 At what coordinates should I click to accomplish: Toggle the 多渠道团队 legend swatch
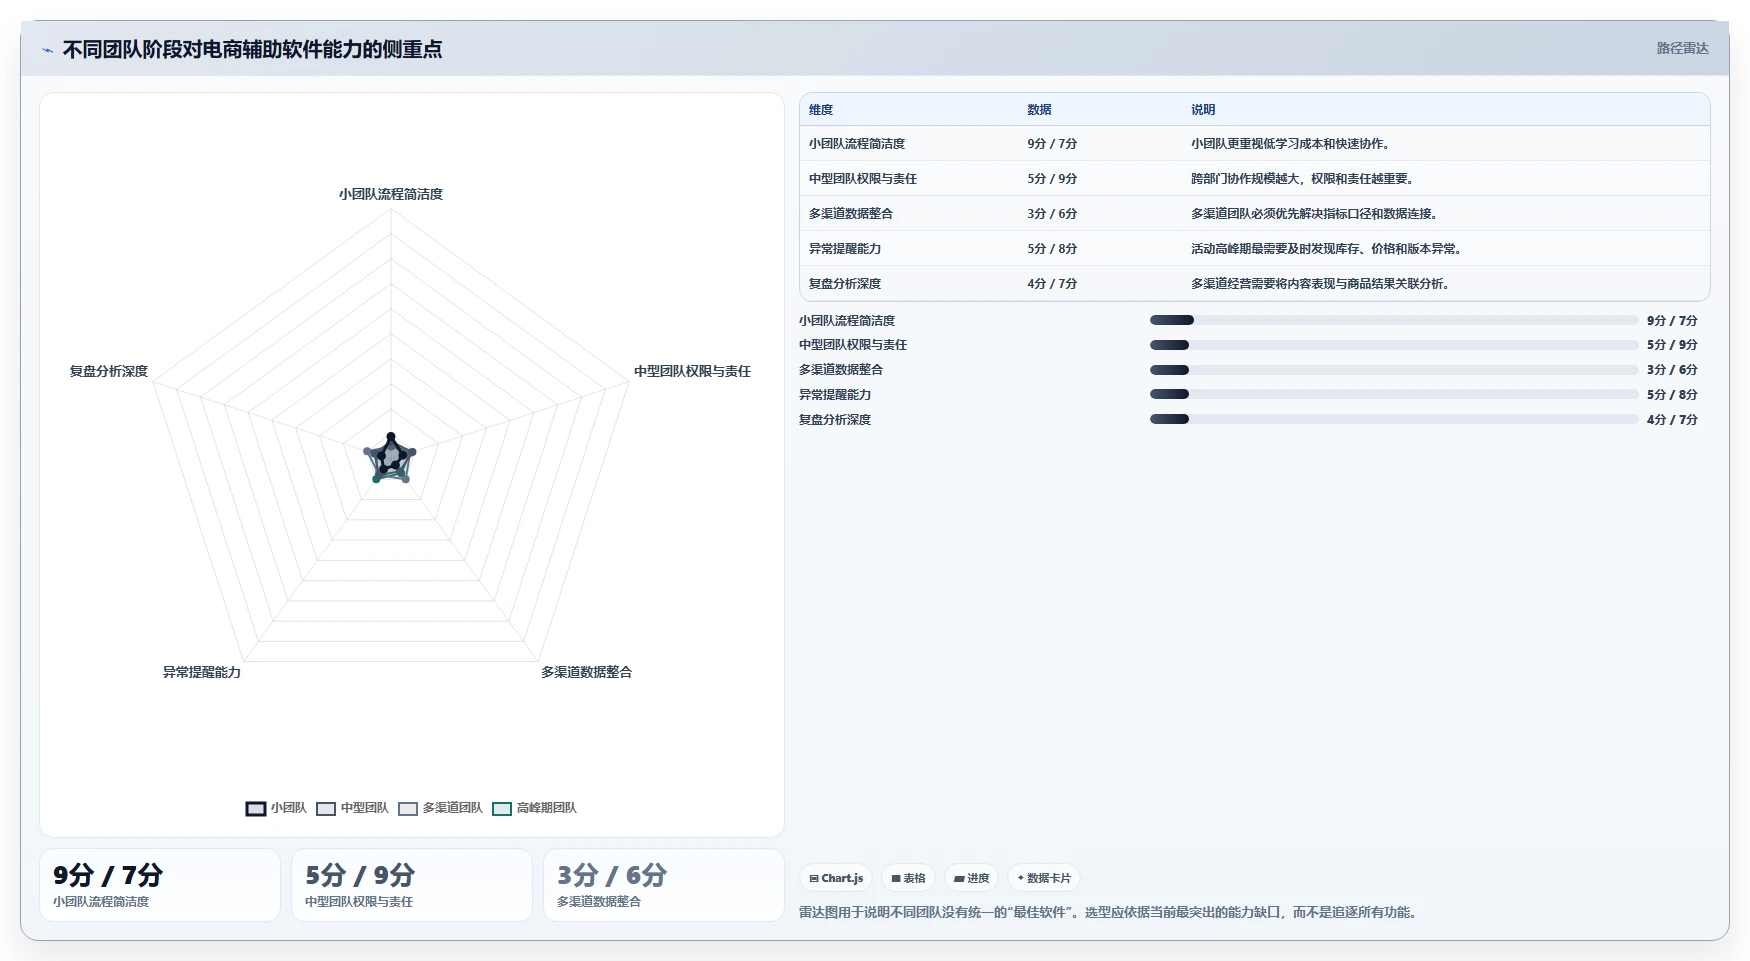[x=408, y=808]
